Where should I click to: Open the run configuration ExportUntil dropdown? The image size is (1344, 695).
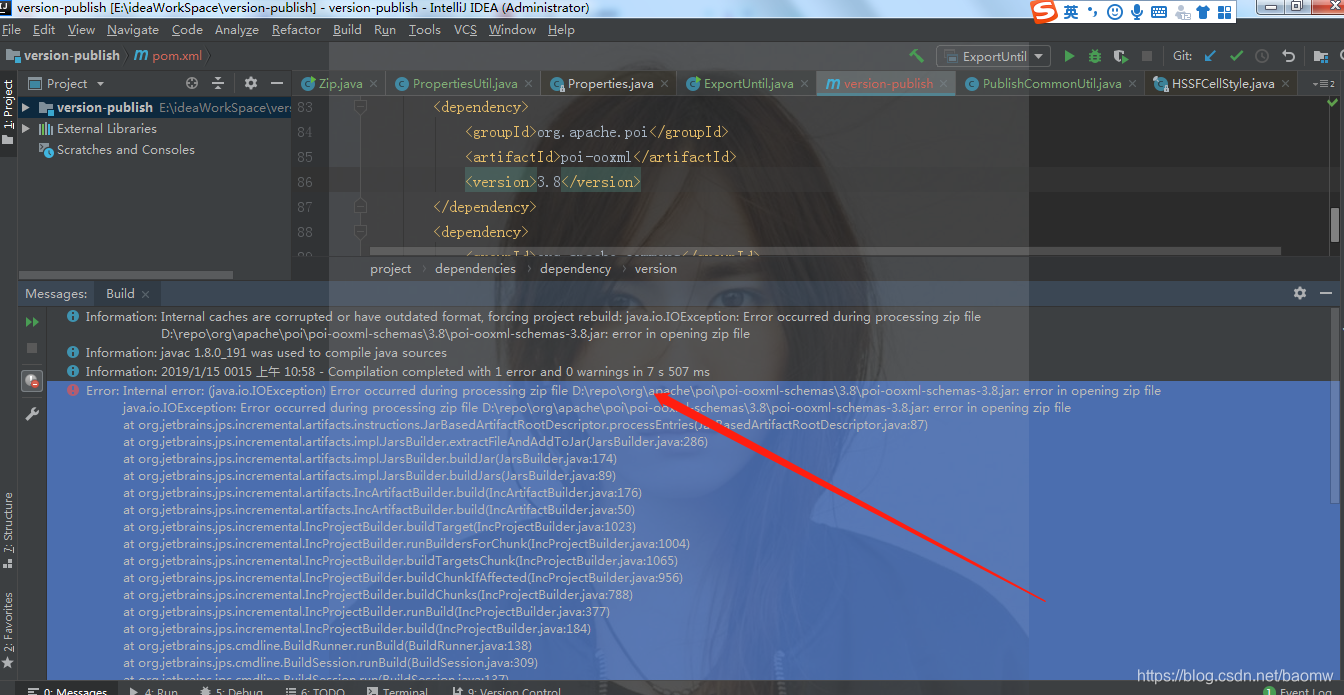coord(993,56)
